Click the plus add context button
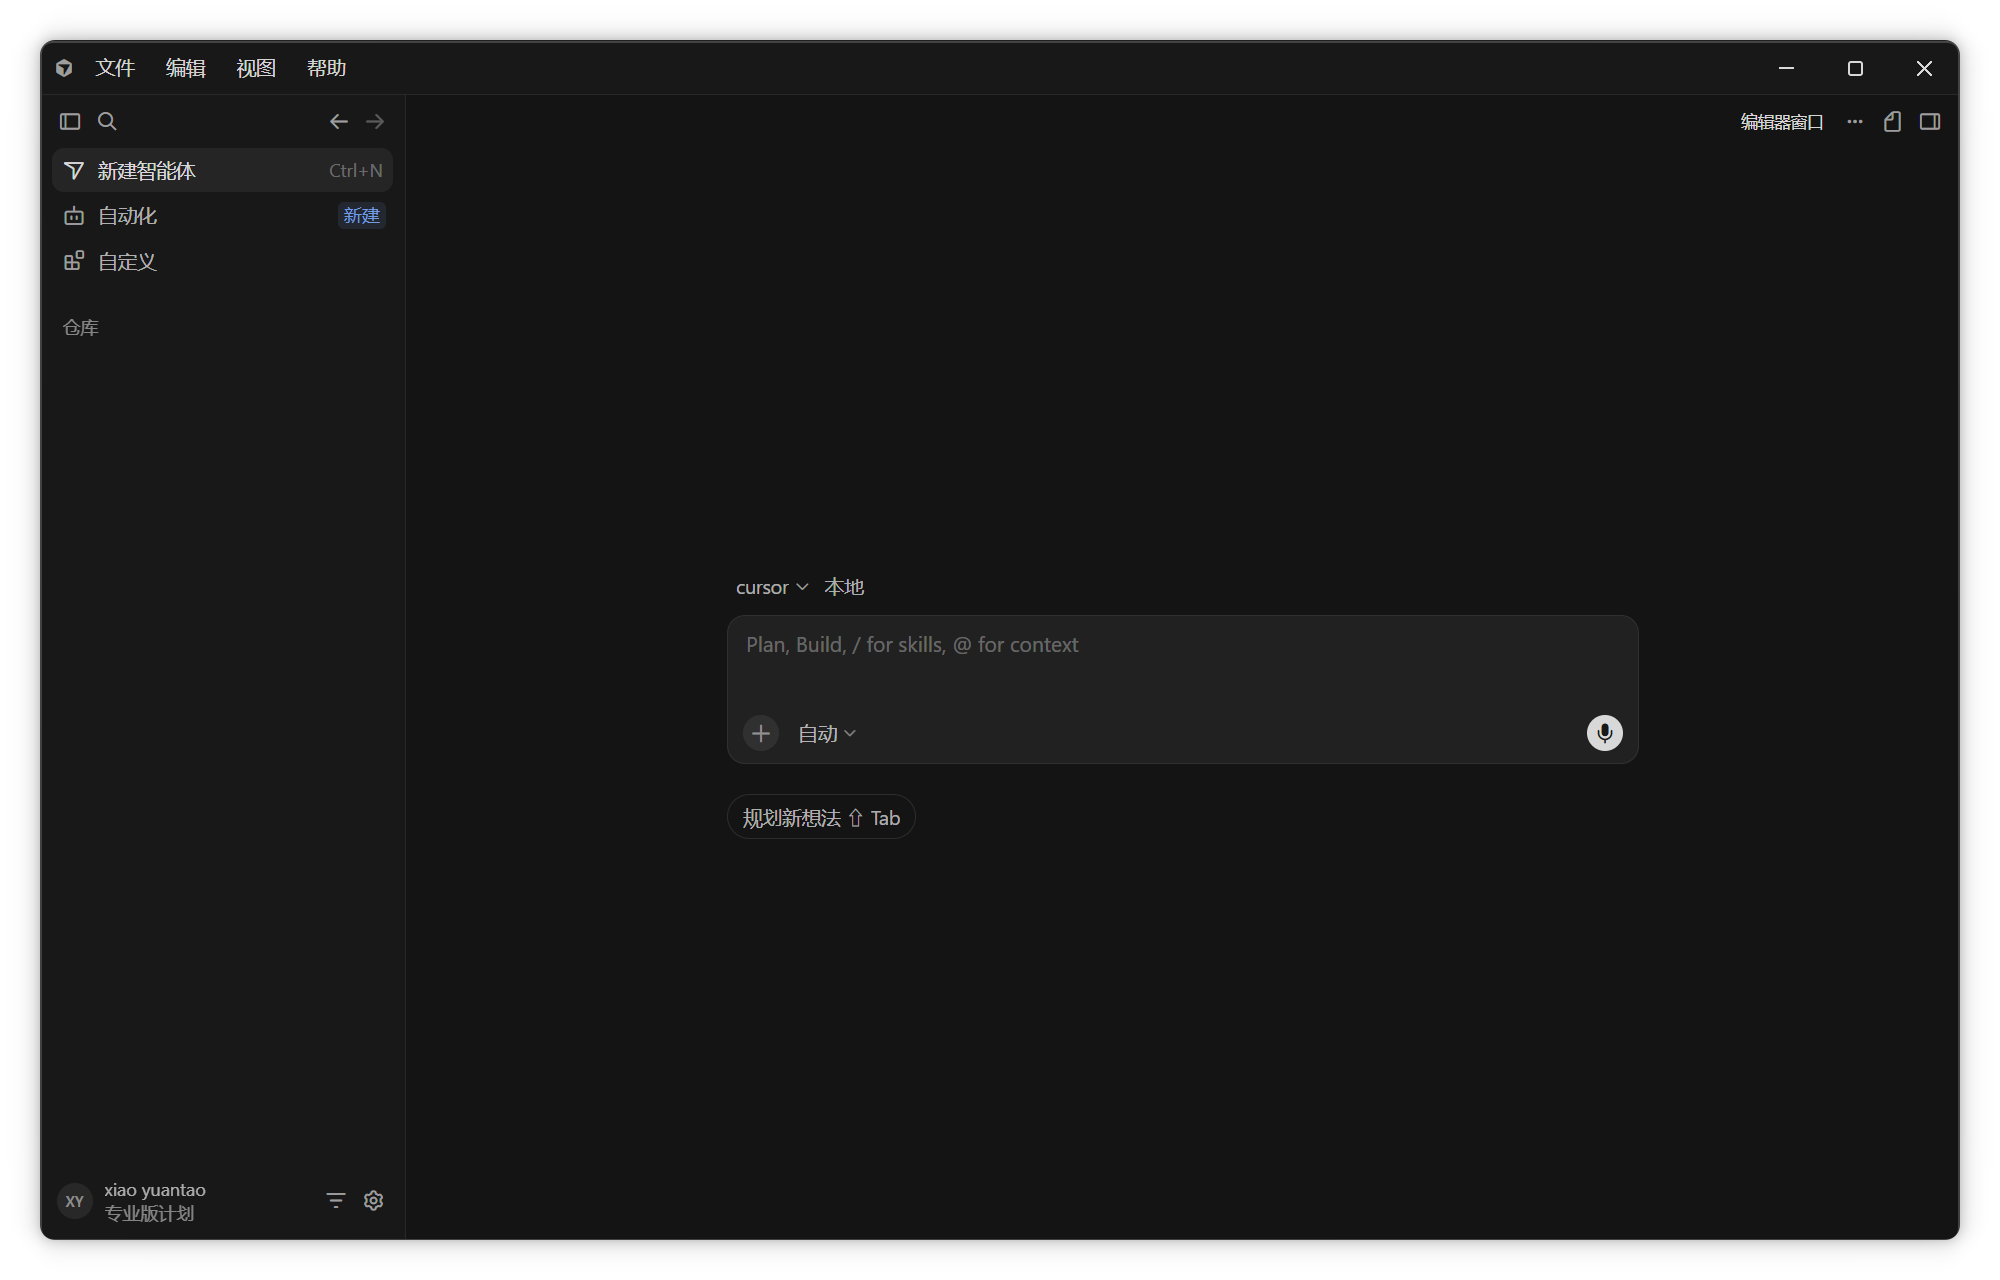 (x=761, y=733)
